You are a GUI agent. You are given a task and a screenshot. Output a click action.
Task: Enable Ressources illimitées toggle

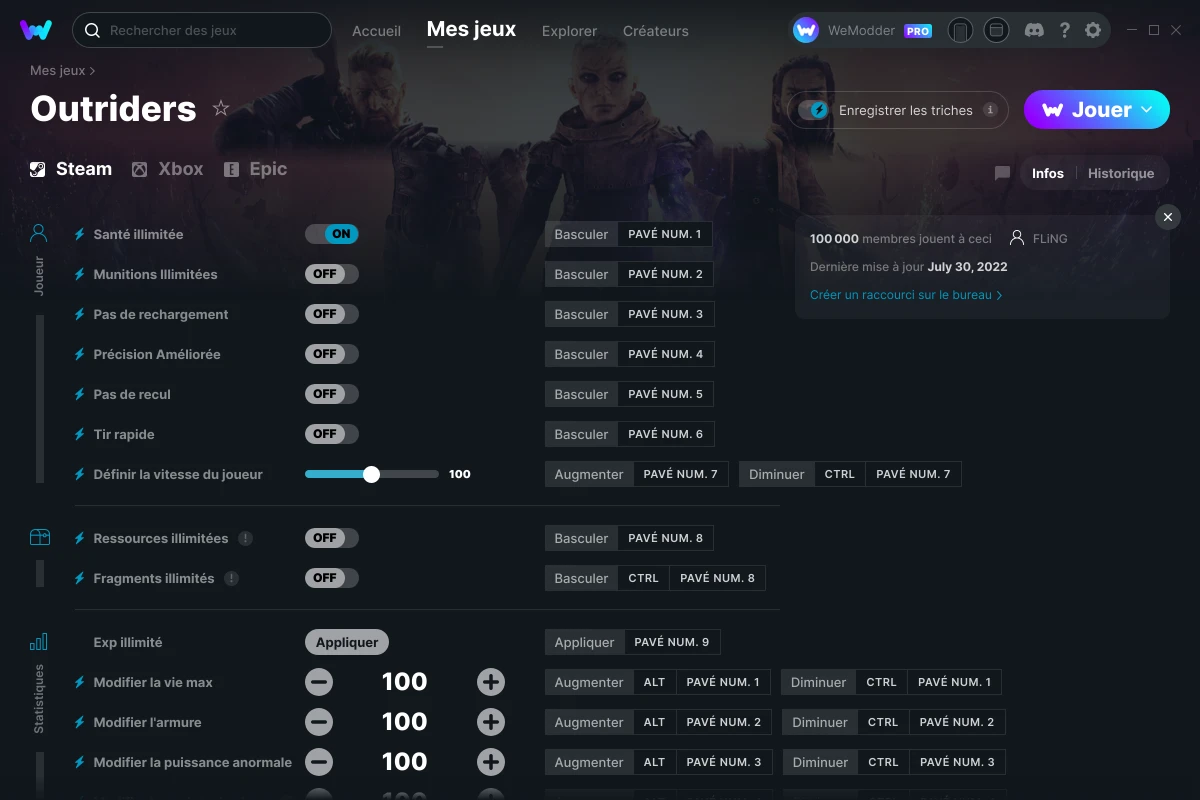click(x=332, y=538)
